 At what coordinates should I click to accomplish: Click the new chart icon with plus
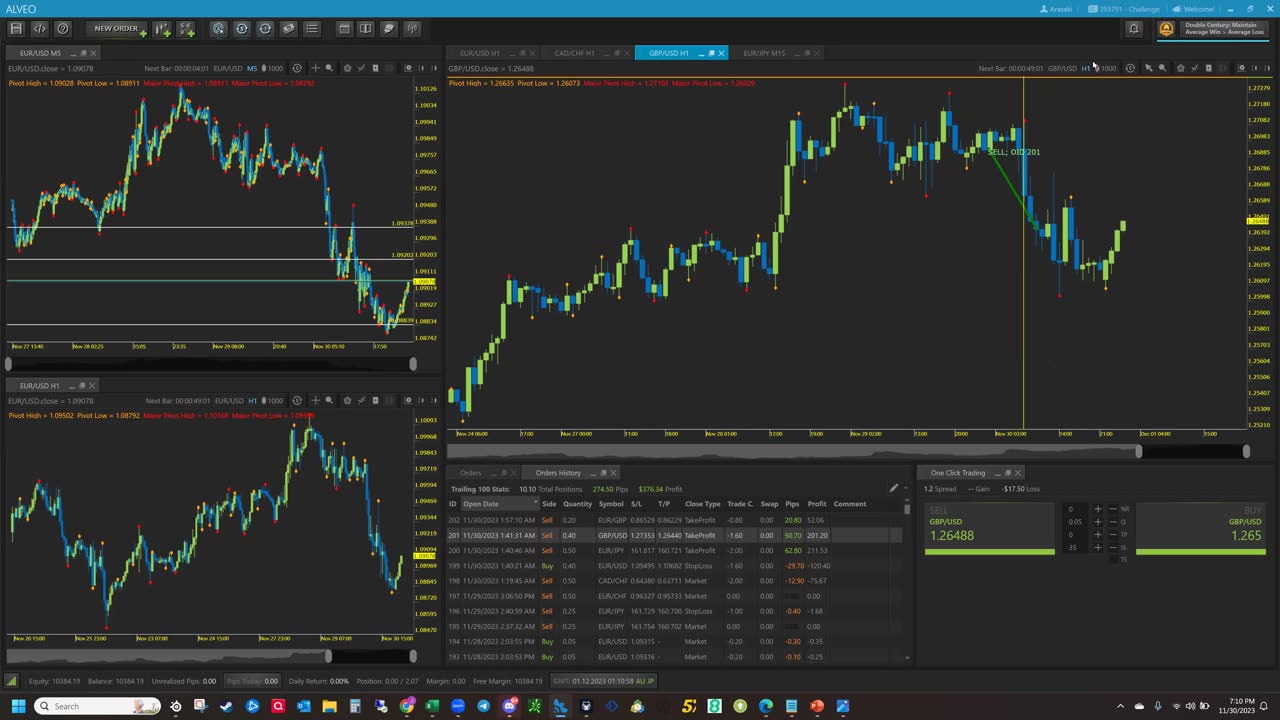[x=162, y=29]
